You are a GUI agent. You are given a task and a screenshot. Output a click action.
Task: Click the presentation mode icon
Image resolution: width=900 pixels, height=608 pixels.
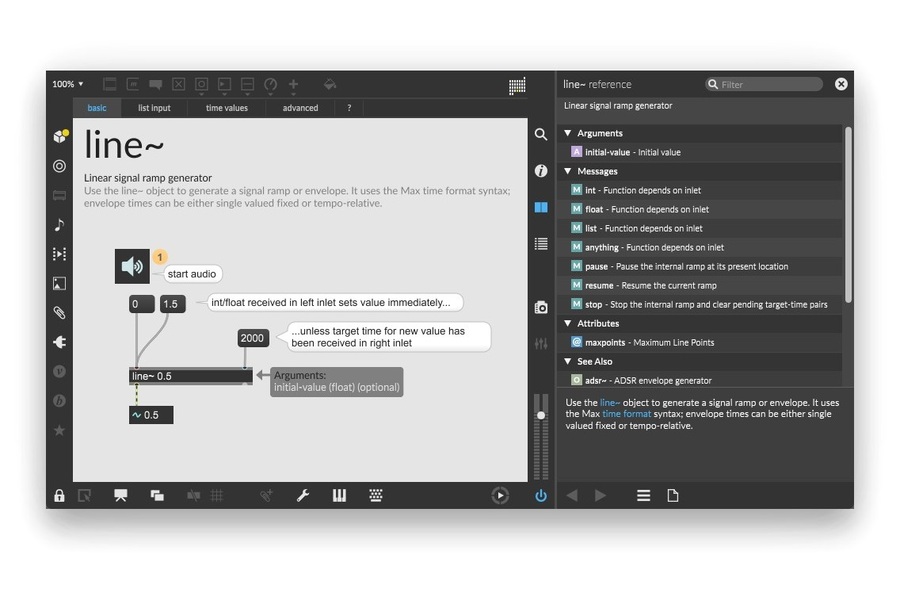[121, 495]
